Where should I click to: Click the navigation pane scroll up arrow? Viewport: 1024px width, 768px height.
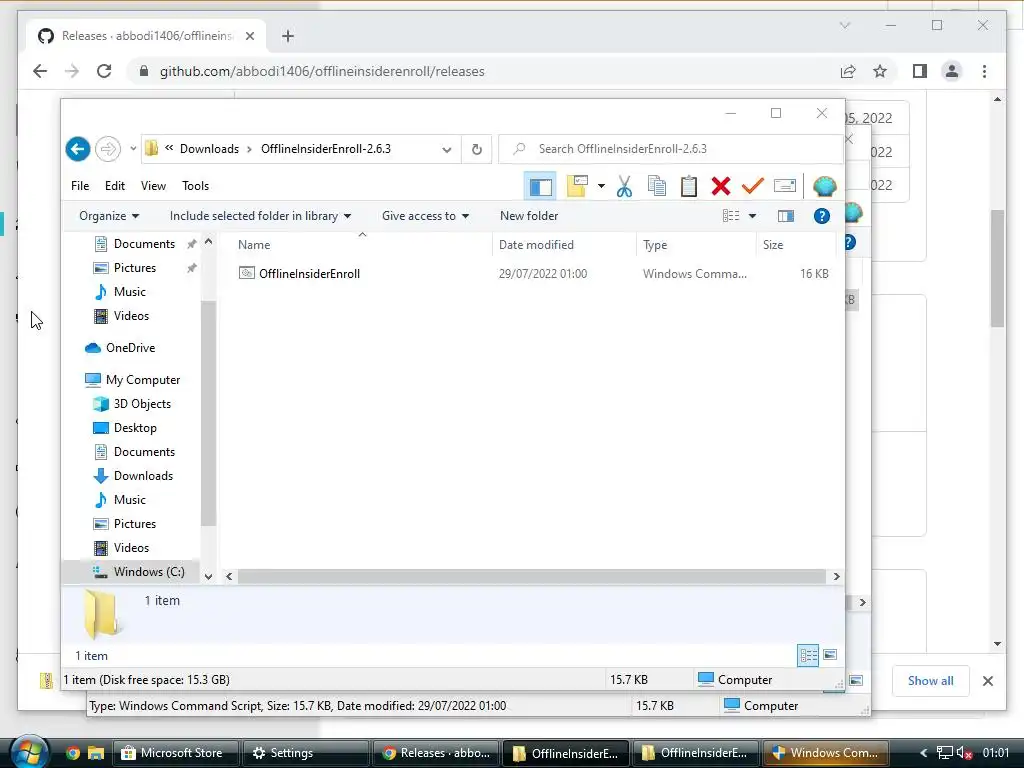[x=208, y=242]
